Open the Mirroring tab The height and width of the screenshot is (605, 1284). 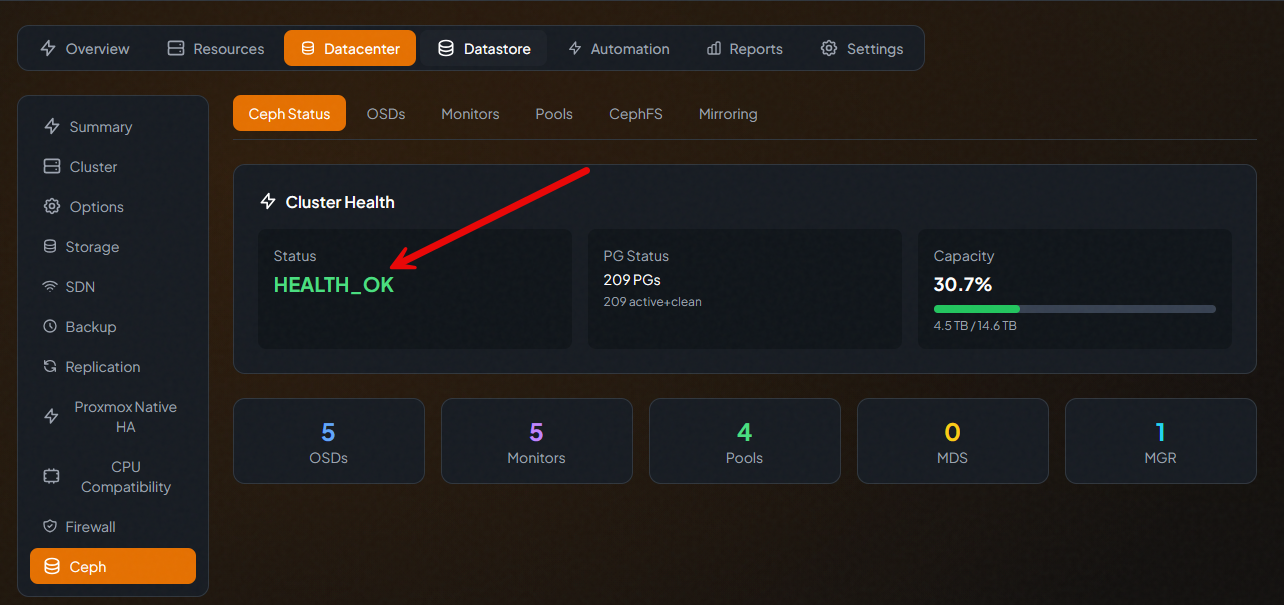[728, 113]
